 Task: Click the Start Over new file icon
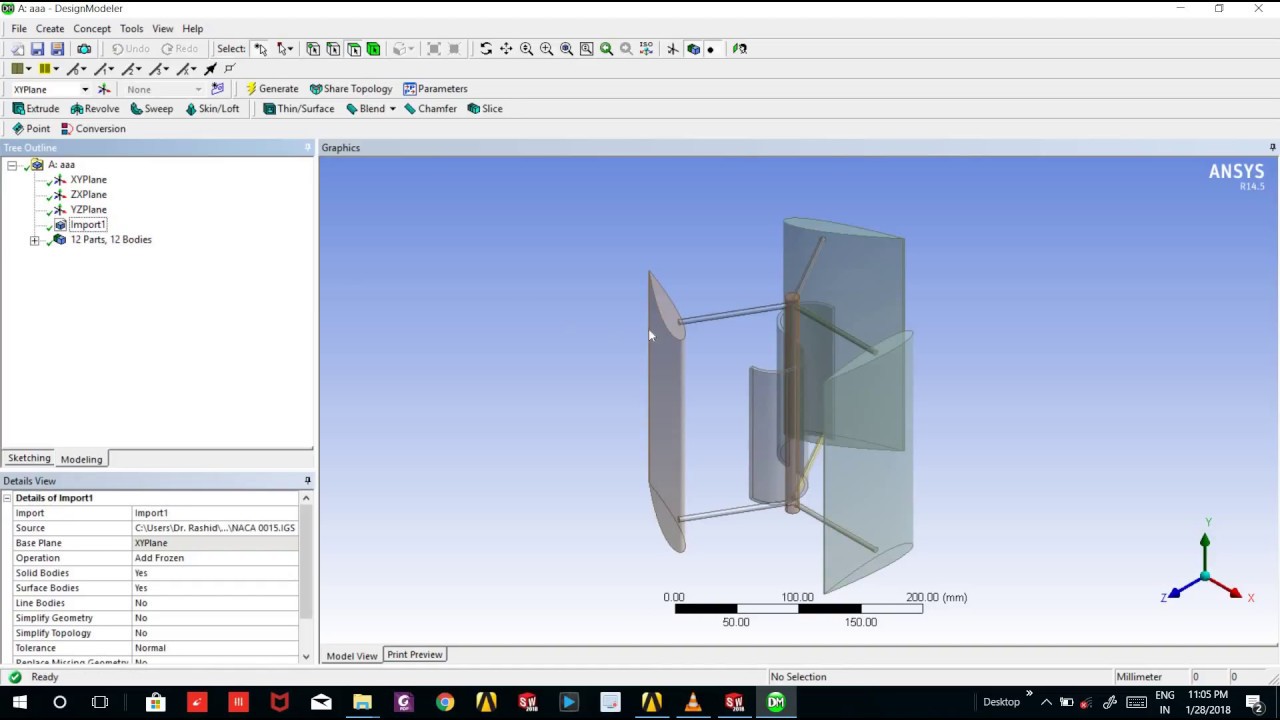(17, 48)
